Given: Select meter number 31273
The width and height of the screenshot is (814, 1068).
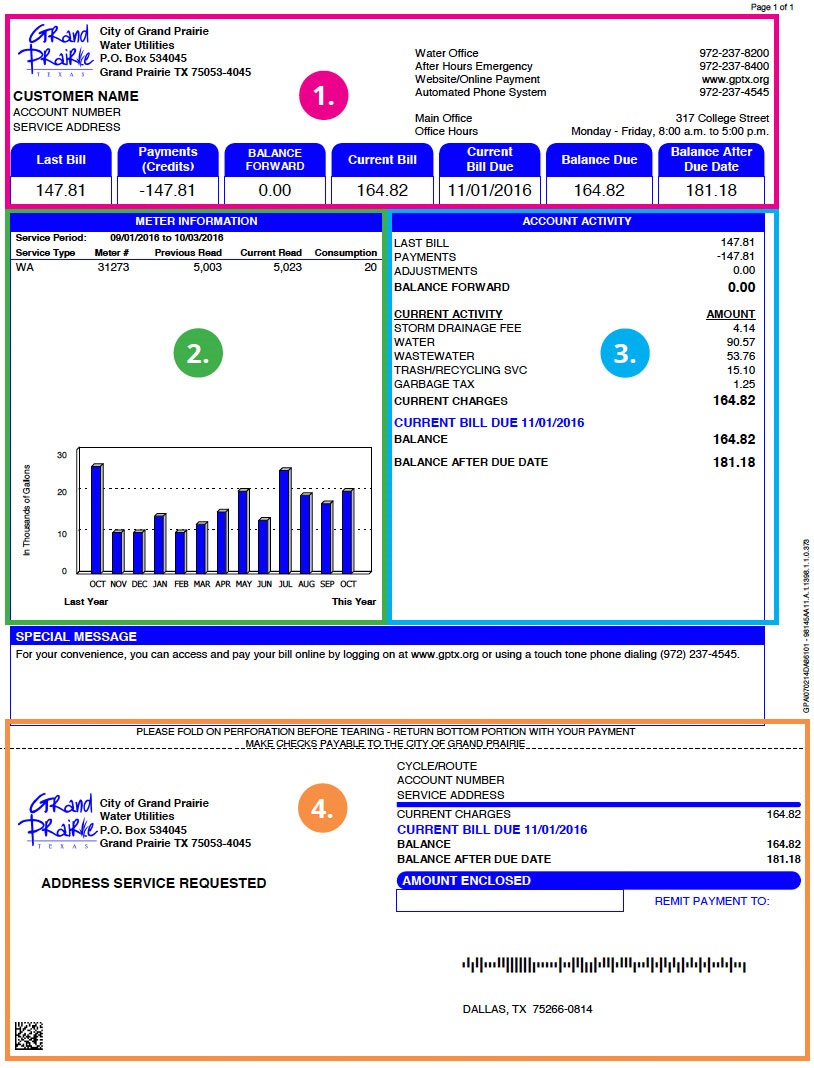Looking at the screenshot, I should coord(113,267).
